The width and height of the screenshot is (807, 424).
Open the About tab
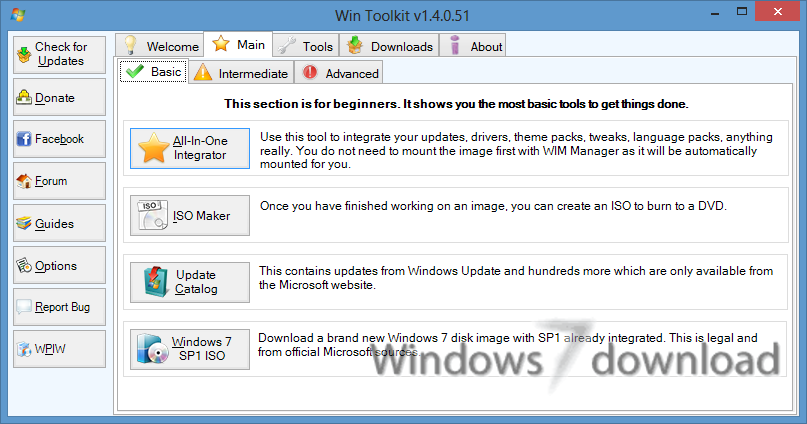[x=472, y=46]
